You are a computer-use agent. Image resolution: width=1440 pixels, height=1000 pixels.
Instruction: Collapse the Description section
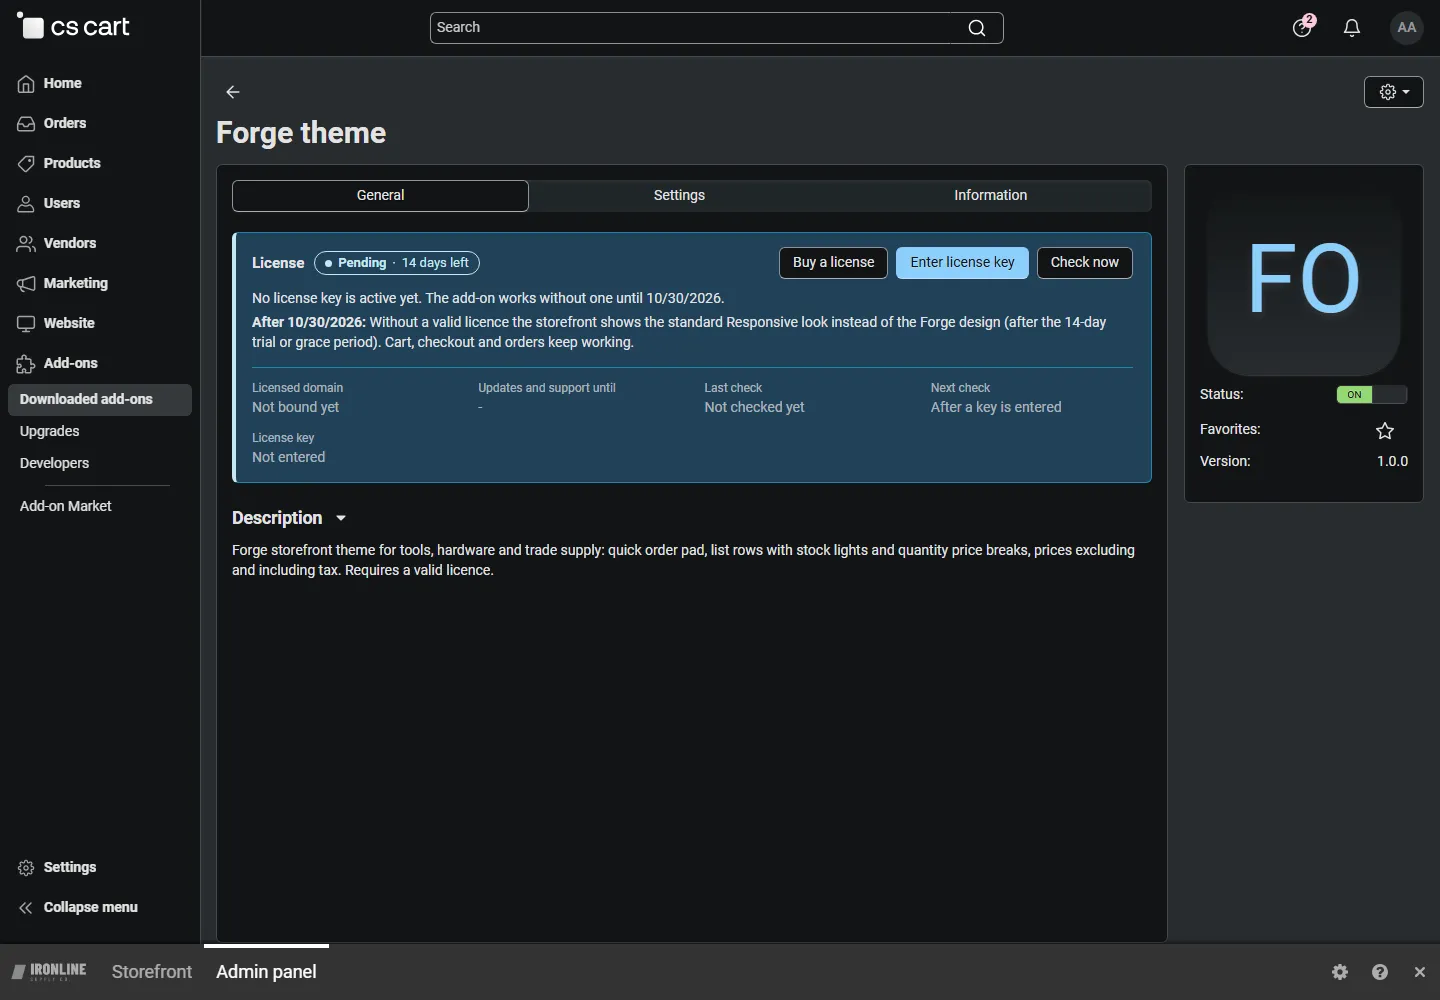pyautogui.click(x=289, y=518)
